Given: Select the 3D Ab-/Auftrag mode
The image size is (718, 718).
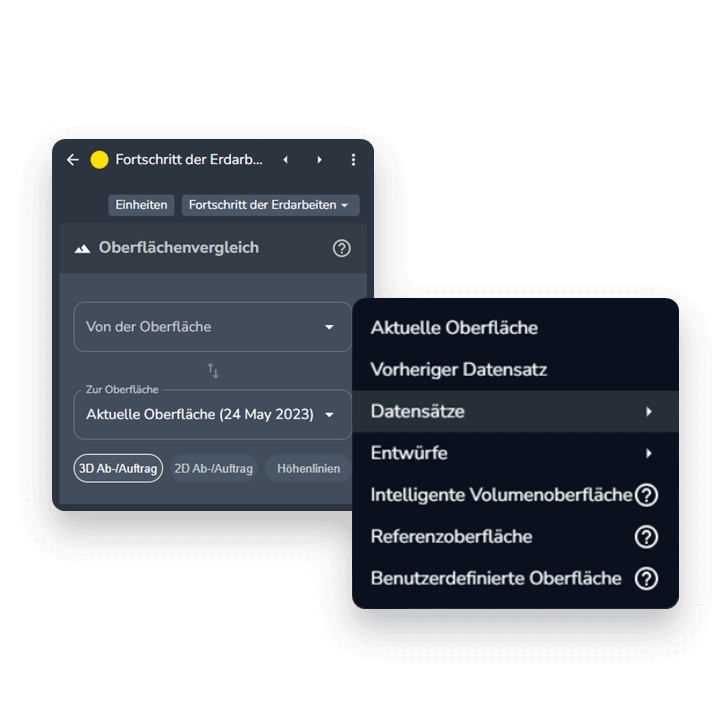Looking at the screenshot, I should (x=118, y=468).
